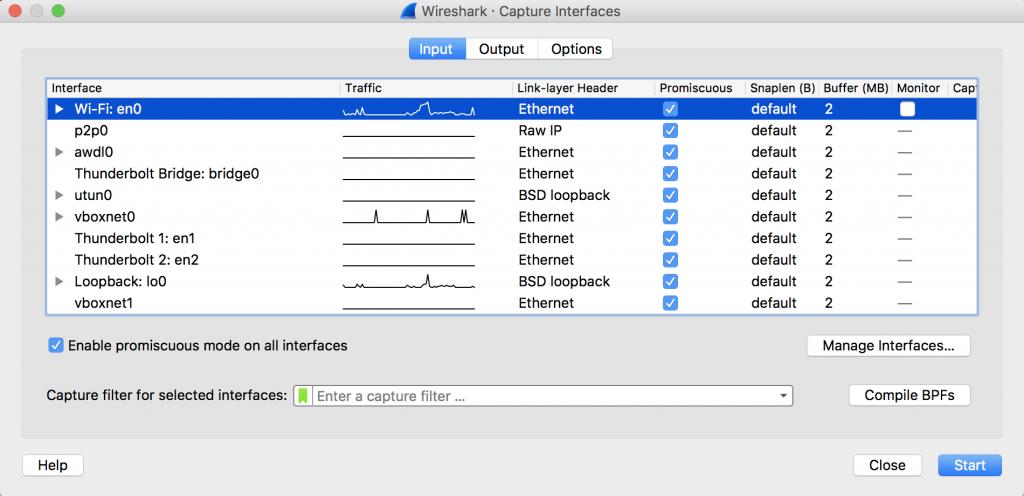Start the capture with Start button

(x=970, y=465)
